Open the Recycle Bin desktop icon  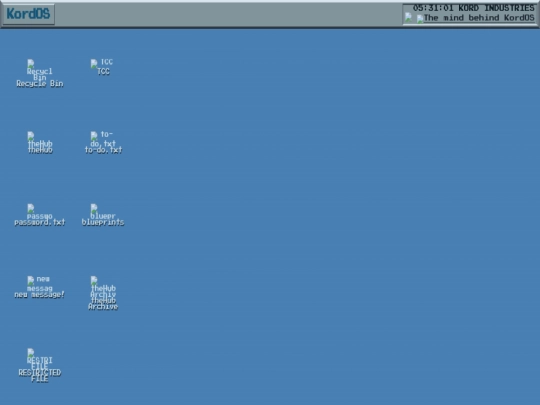(40, 73)
